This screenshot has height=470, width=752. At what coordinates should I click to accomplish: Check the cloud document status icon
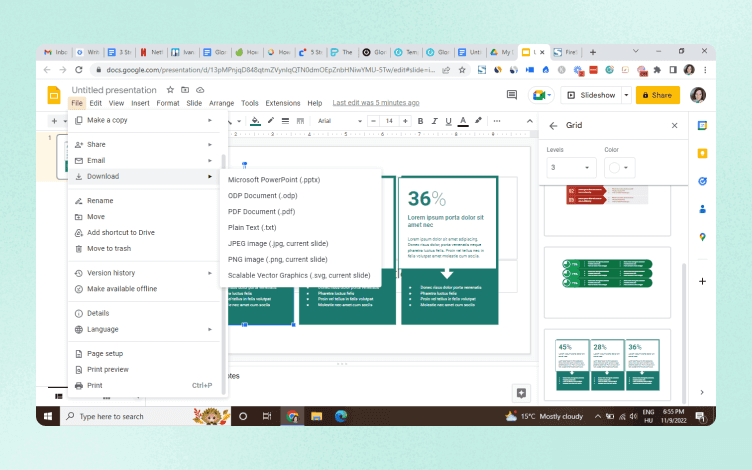pos(200,90)
